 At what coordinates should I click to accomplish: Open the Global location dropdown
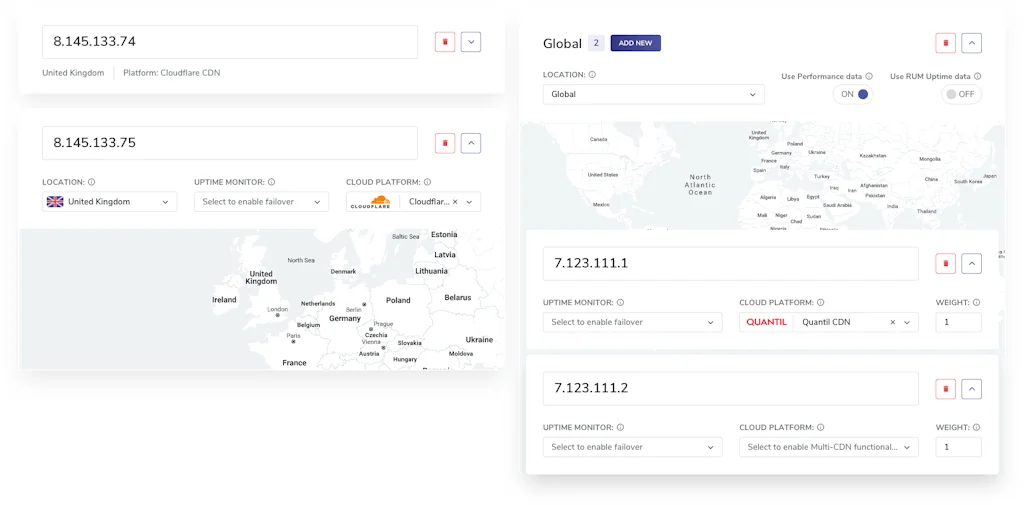[x=653, y=94]
